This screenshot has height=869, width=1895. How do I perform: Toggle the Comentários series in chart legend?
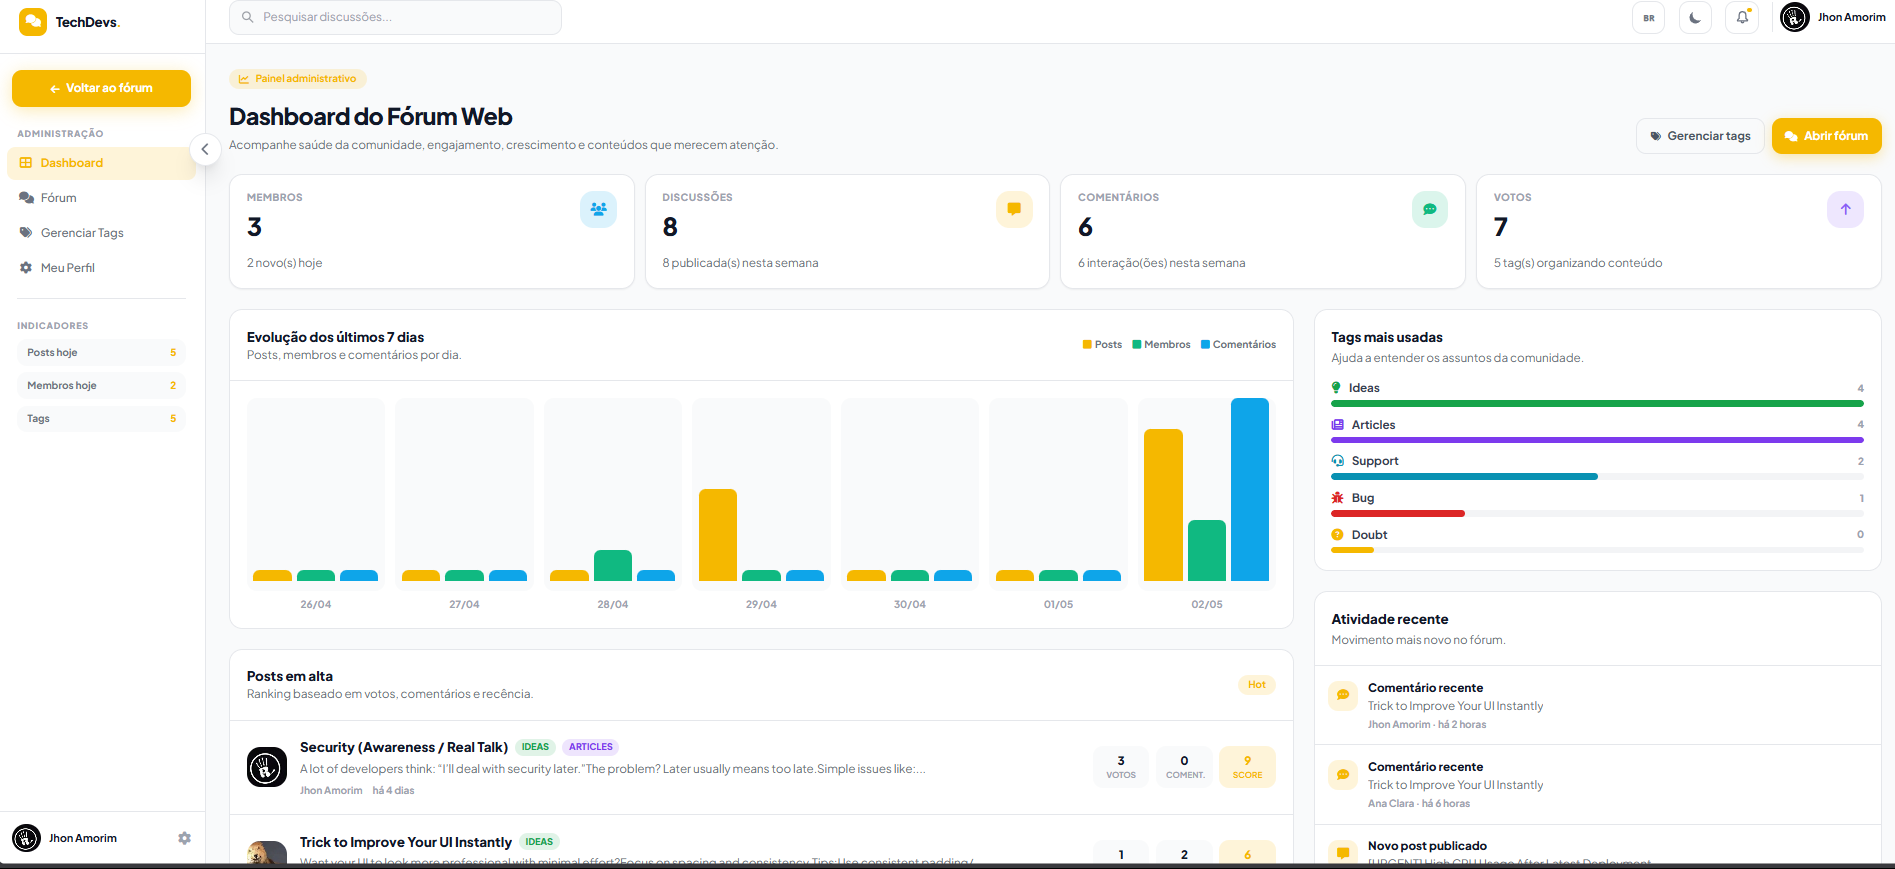[1238, 345]
